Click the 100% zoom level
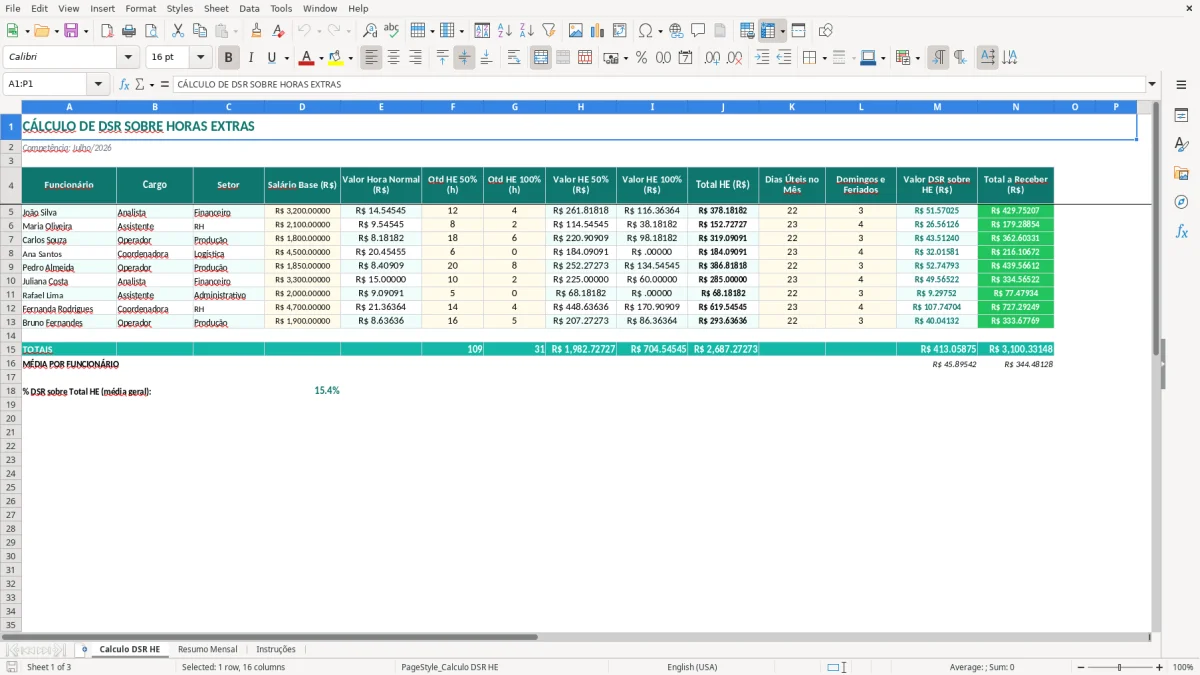Viewport: 1200px width, 675px height. (1183, 667)
